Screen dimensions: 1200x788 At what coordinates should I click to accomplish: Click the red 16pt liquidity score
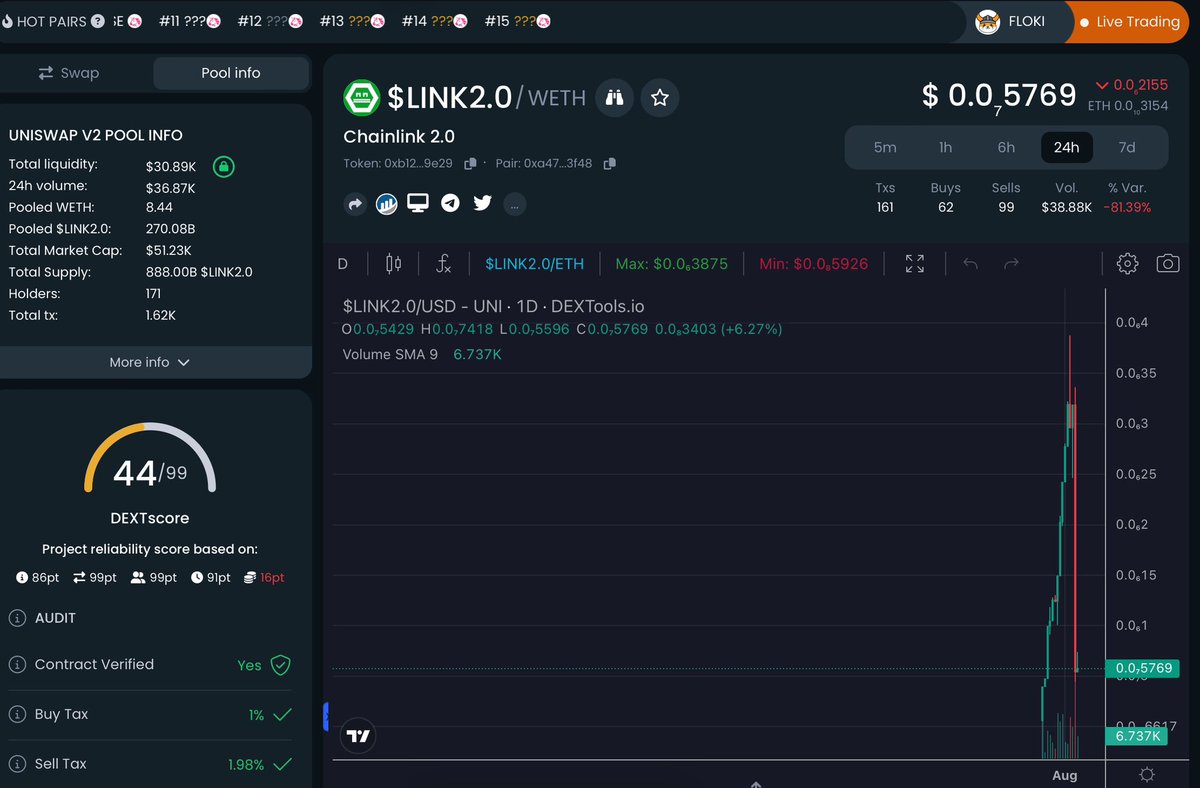[264, 578]
